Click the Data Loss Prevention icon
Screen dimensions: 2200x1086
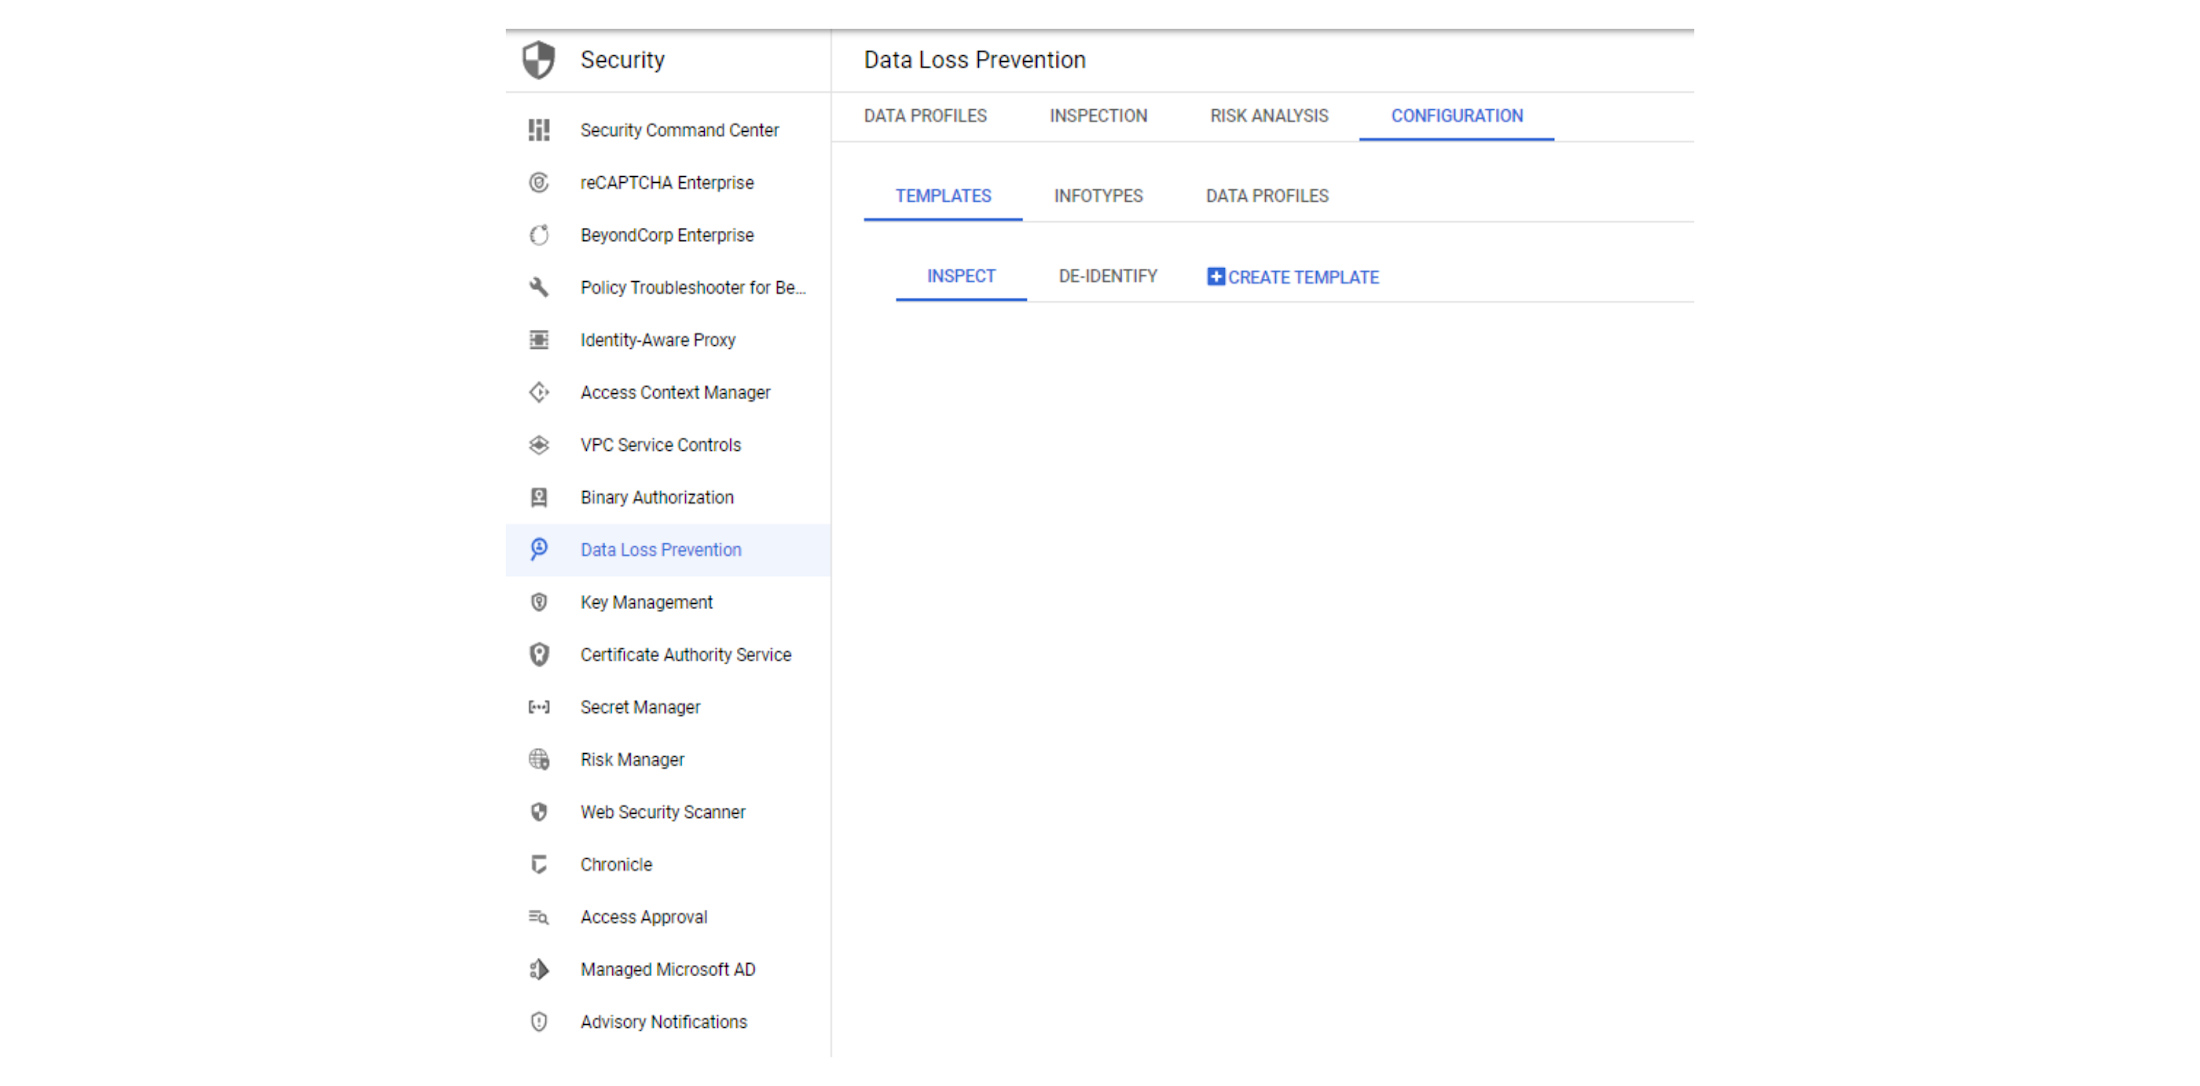(x=540, y=549)
